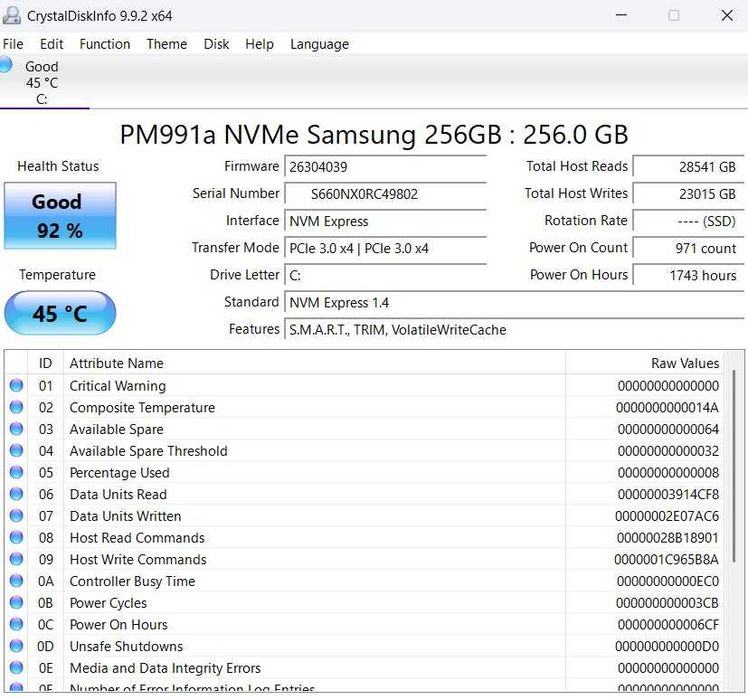The height and width of the screenshot is (699, 748).
Task: Select the Critical Warning attribute name
Action: point(118,386)
